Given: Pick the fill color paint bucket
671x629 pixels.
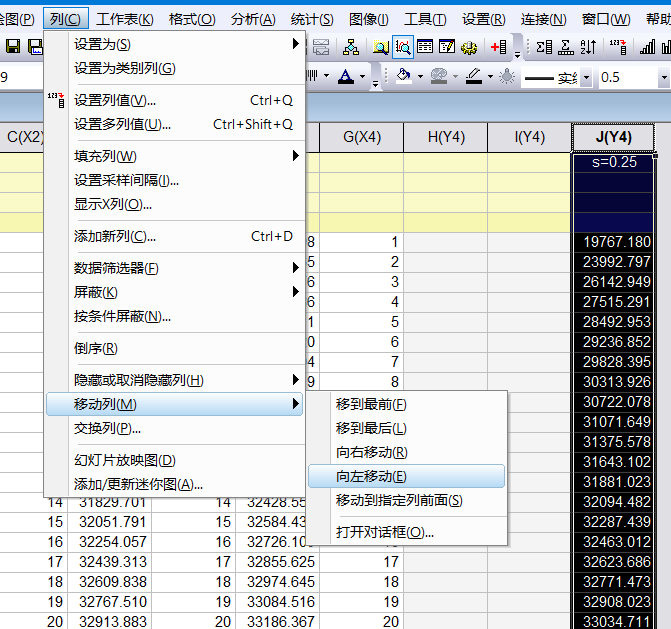Looking at the screenshot, I should [404, 77].
